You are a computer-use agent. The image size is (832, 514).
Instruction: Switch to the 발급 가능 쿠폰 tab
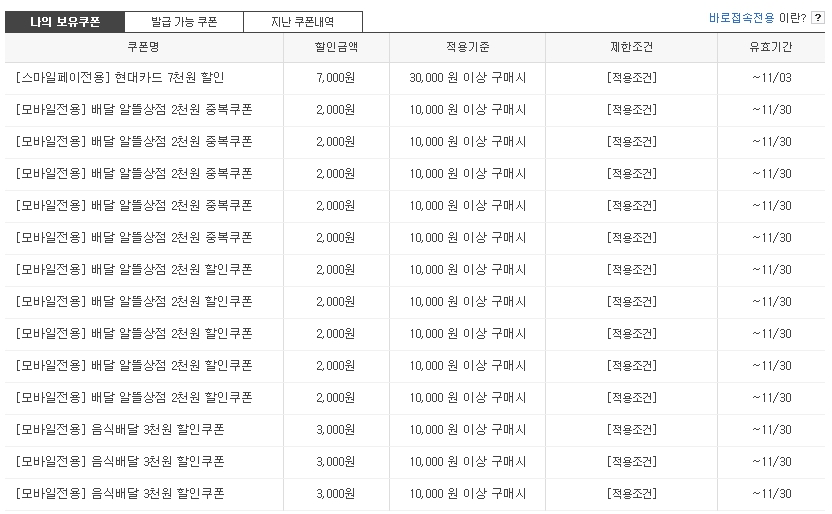pyautogui.click(x=184, y=22)
